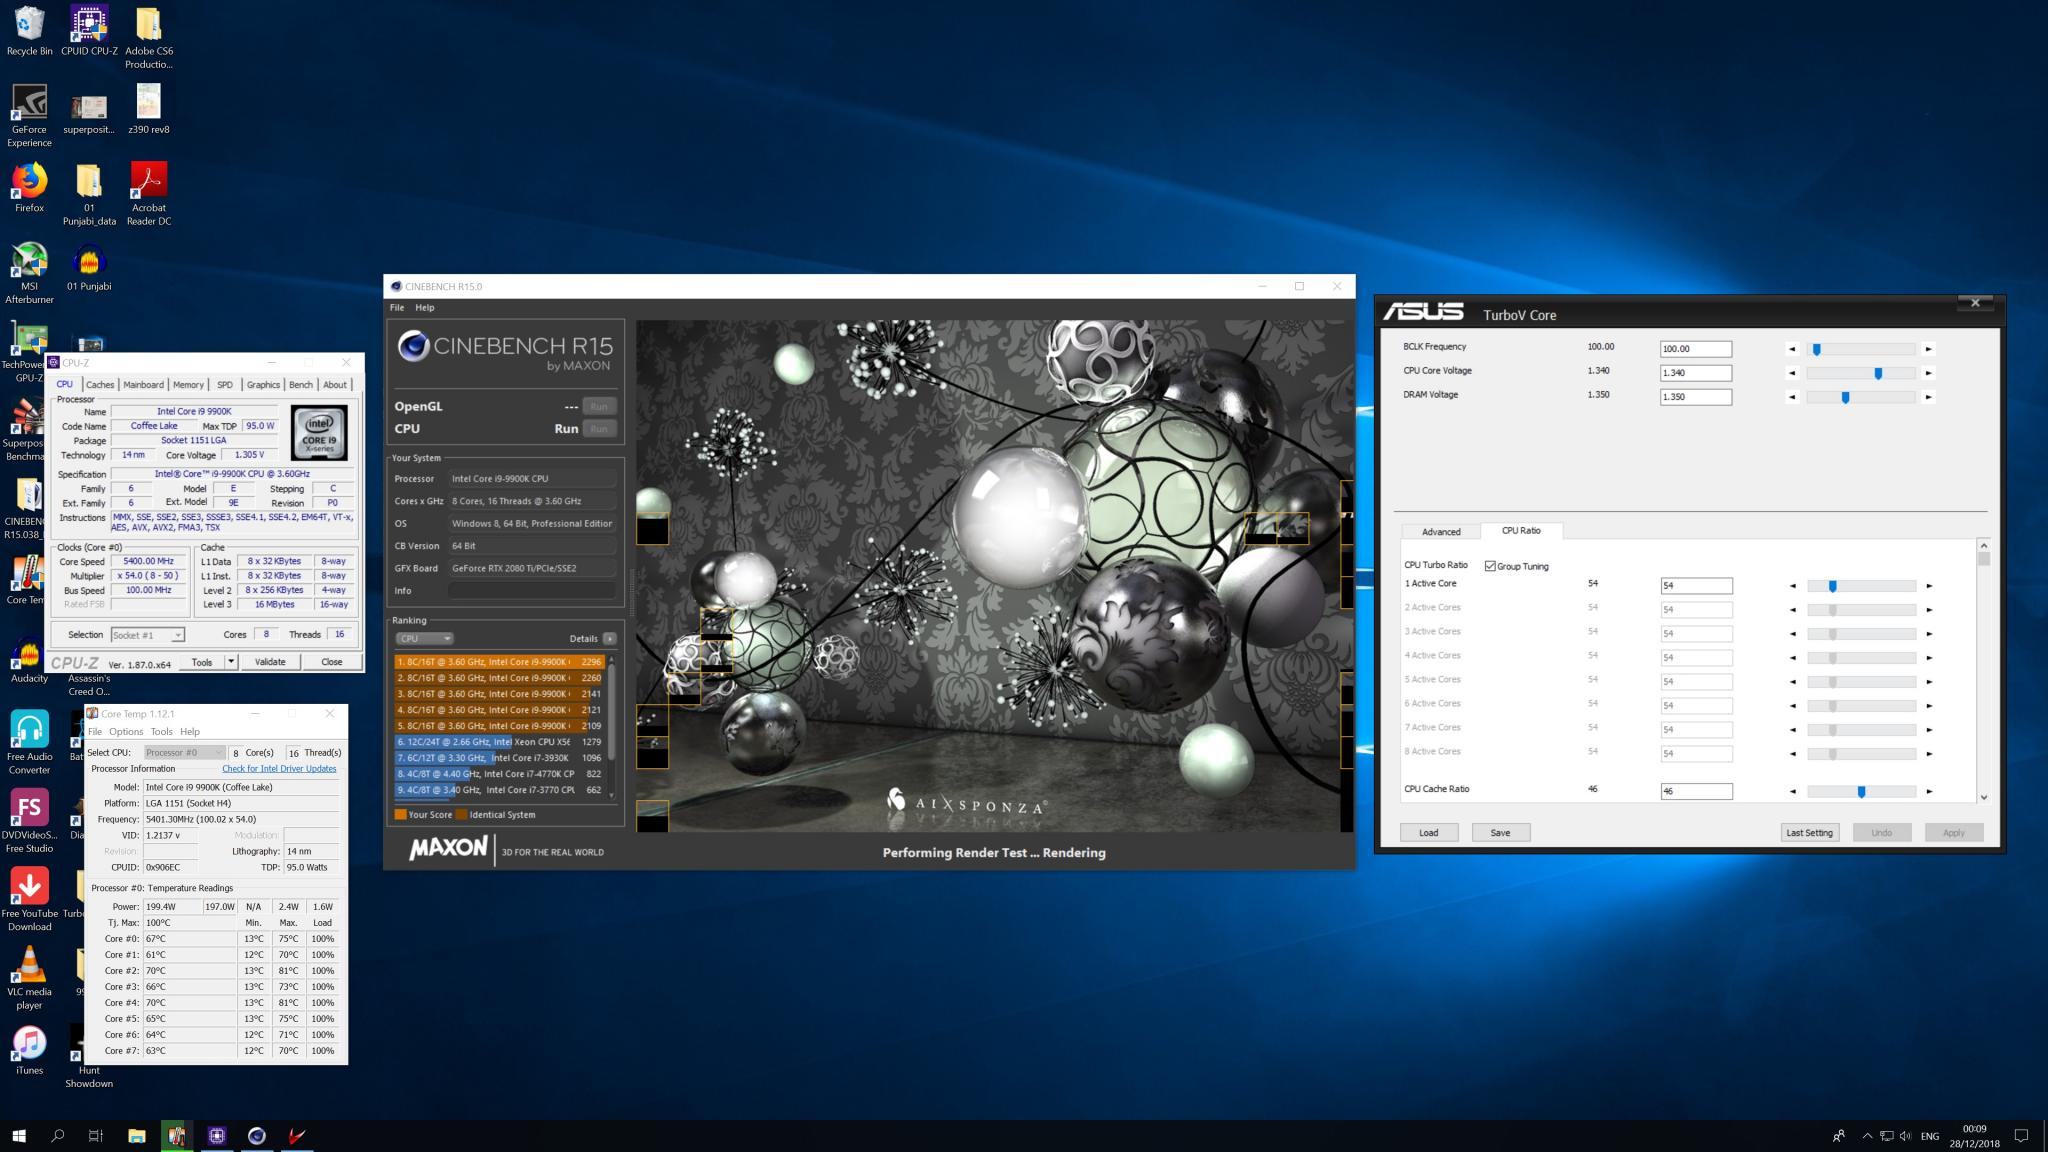Click the CPU Core Voltage input field
Image resolution: width=2048 pixels, height=1152 pixels.
[x=1696, y=373]
